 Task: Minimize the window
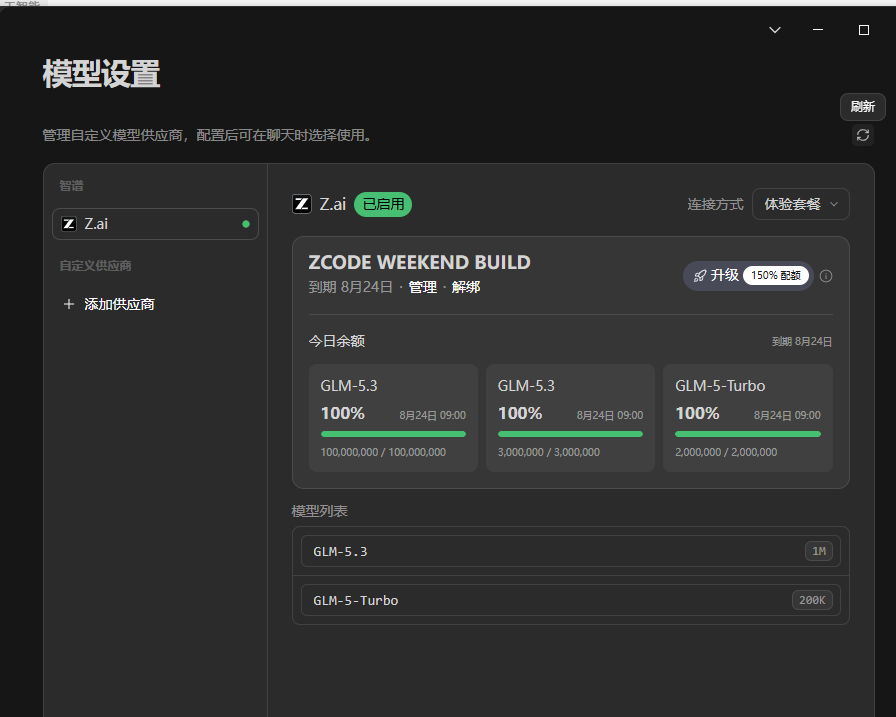tap(818, 29)
